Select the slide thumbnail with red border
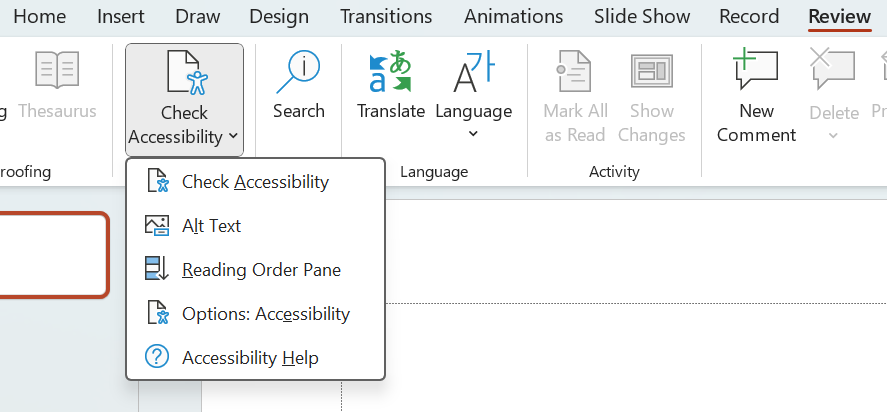 (50, 255)
